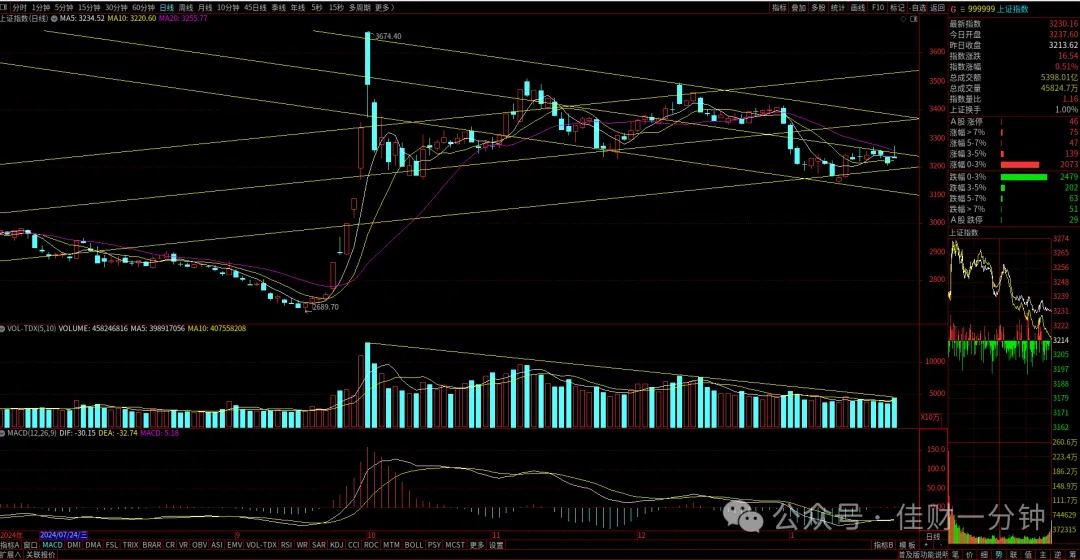The image size is (1080, 560).
Task: Select the EMV indicator tab
Action: [x=235, y=545]
